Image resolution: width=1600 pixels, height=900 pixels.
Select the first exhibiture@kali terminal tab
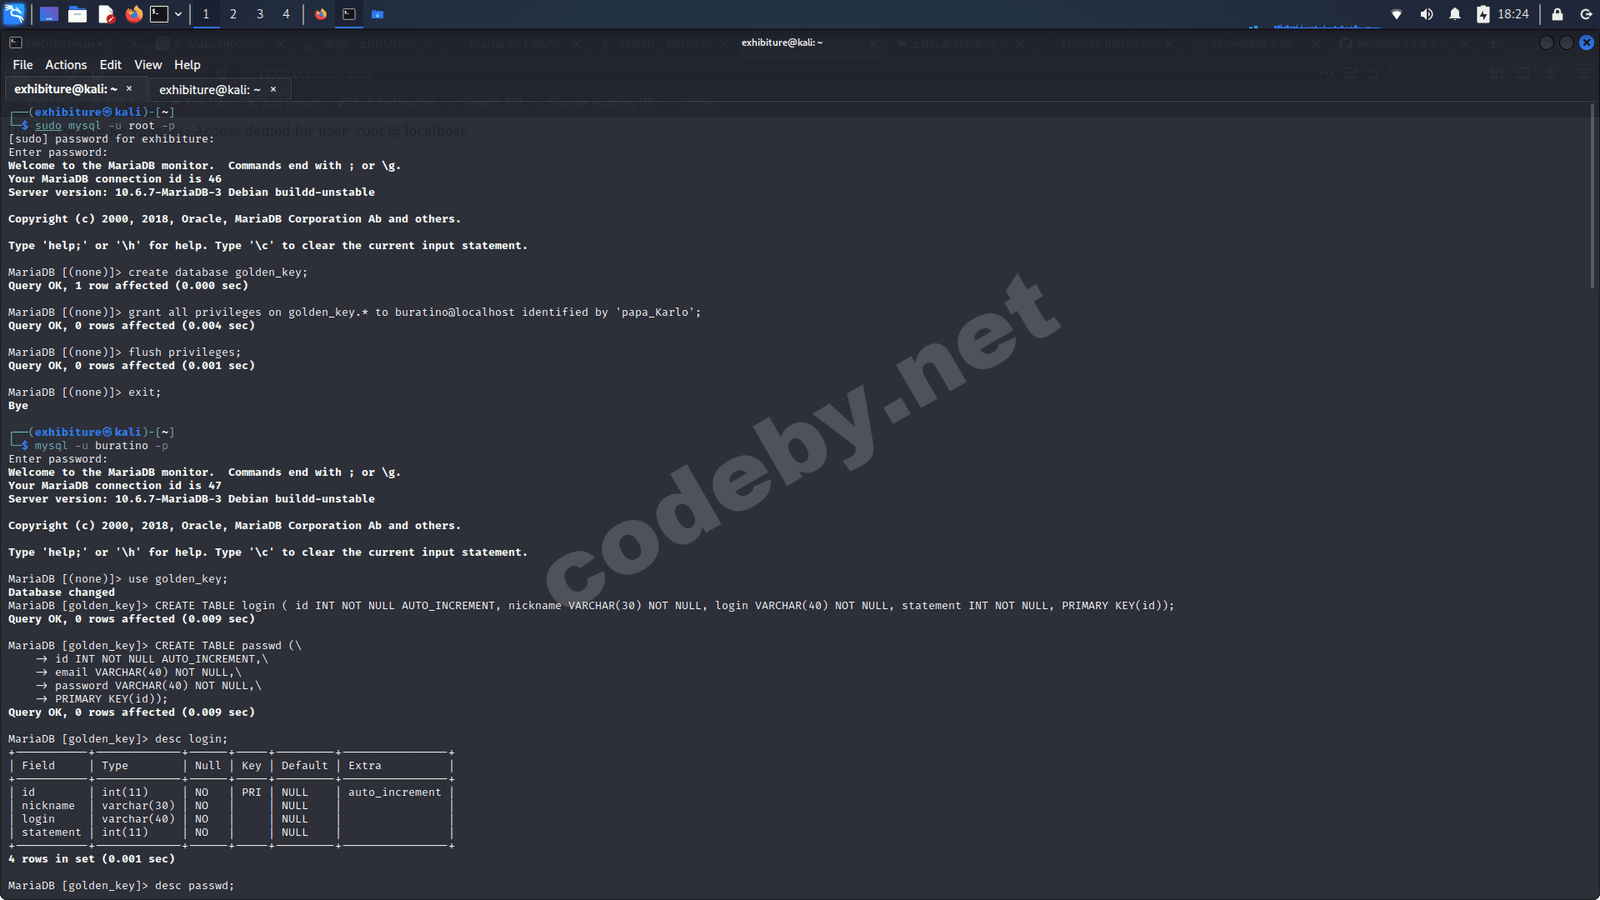tap(66, 89)
